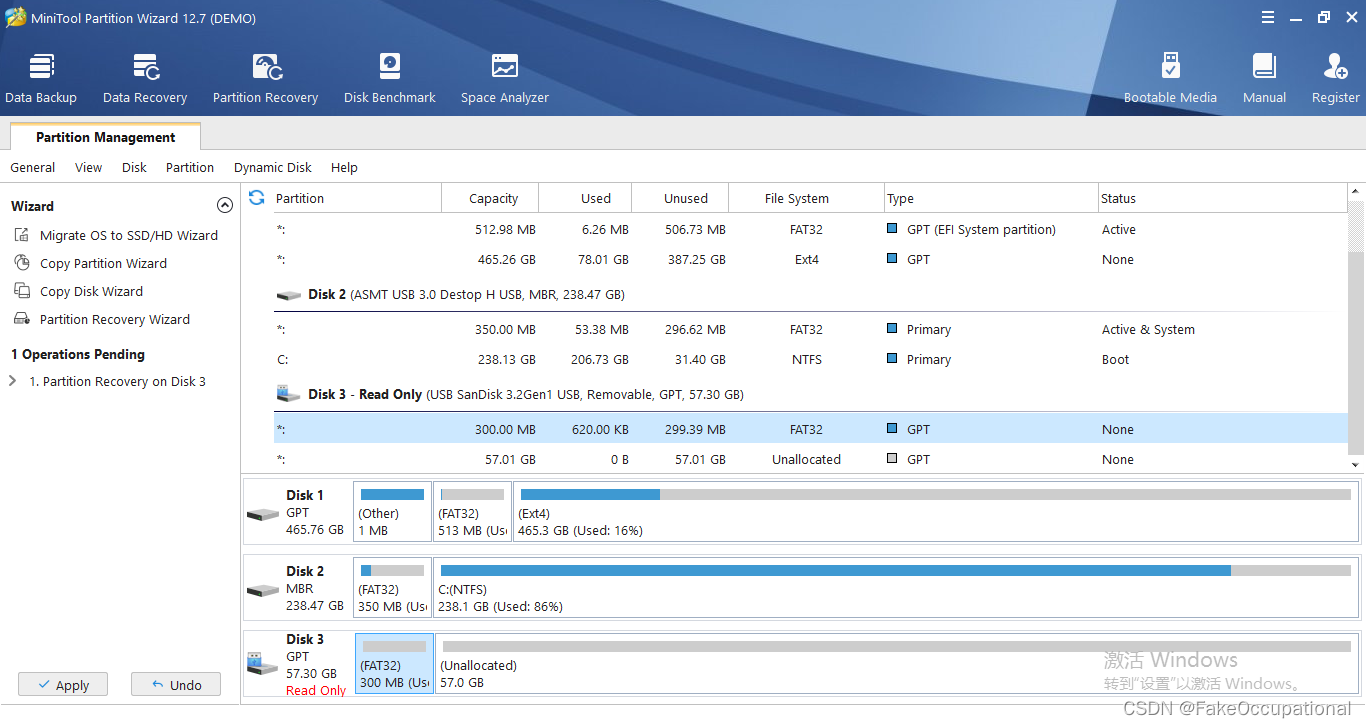Select the 512.98 MB EFI System partition row
Screen dimensions: 1366x728
pyautogui.click(x=810, y=229)
